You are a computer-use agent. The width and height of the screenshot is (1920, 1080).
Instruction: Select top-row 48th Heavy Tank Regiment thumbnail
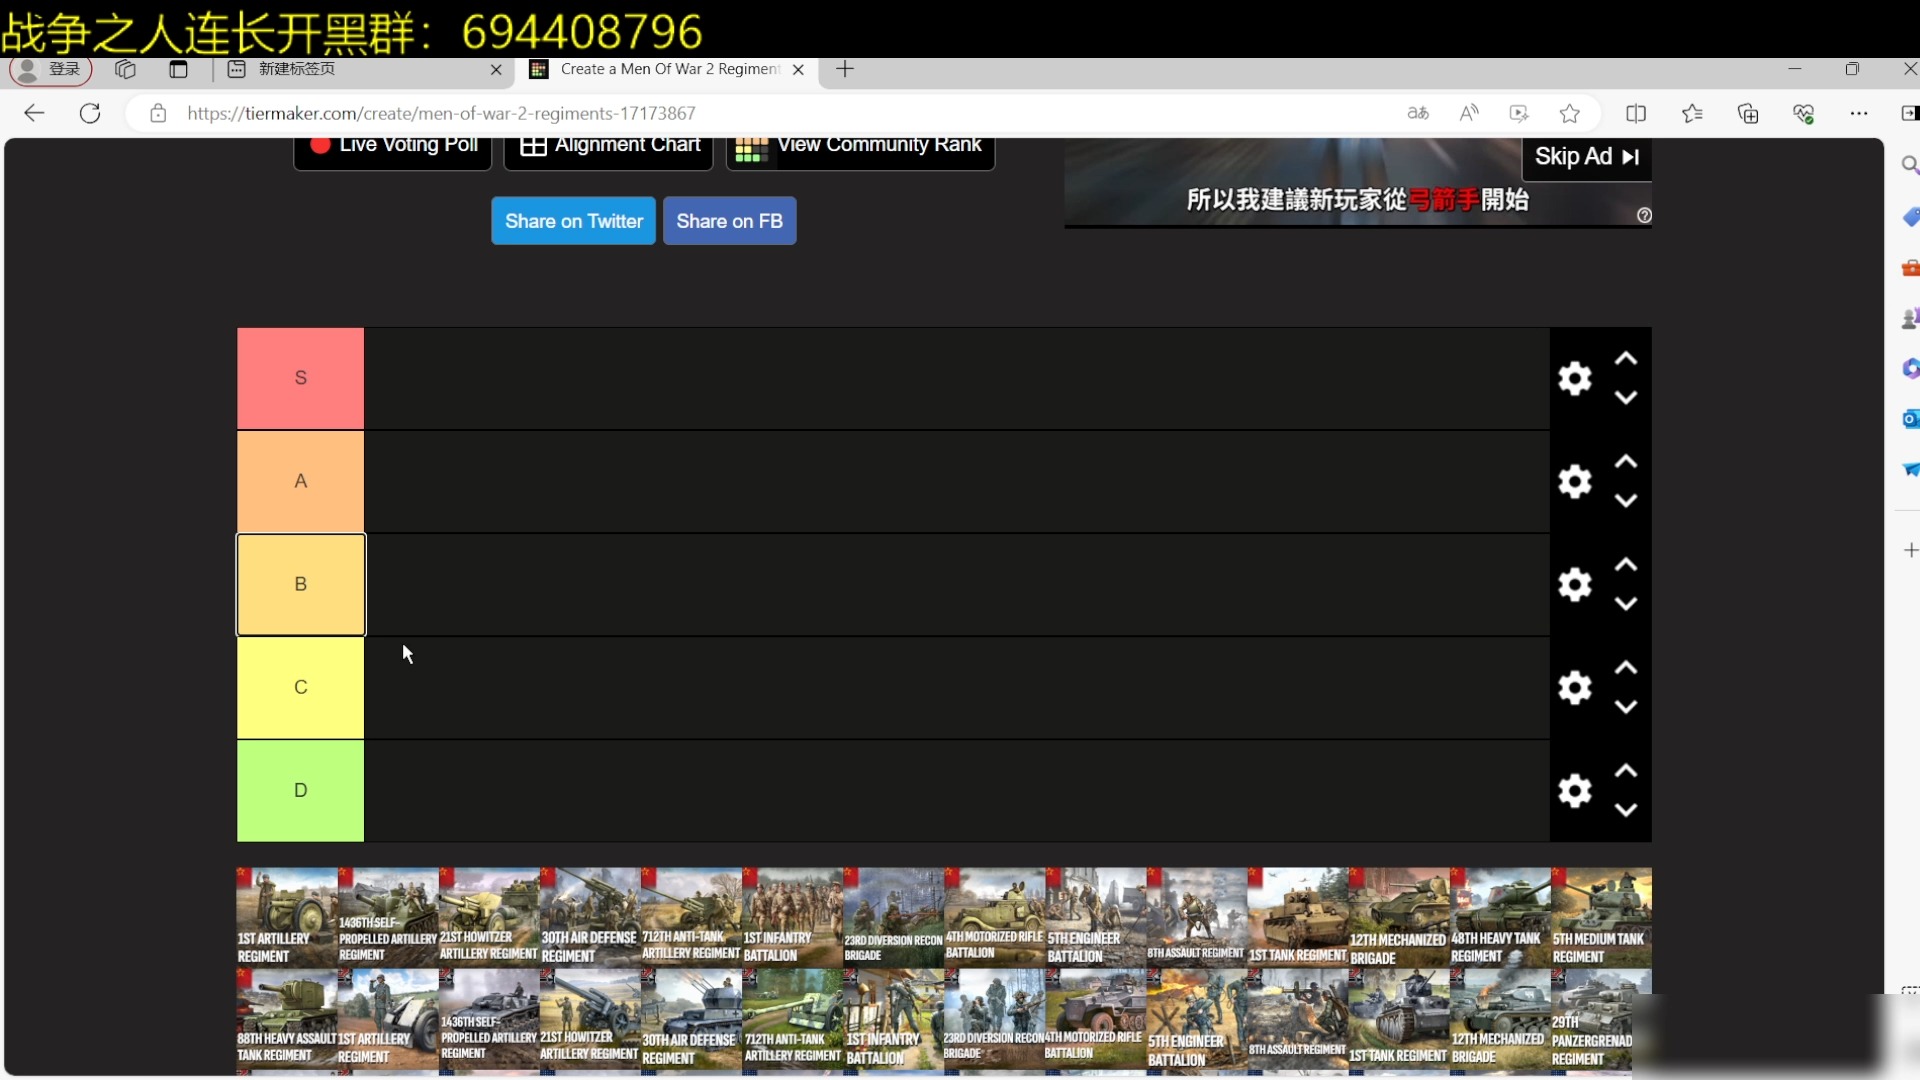point(1500,917)
